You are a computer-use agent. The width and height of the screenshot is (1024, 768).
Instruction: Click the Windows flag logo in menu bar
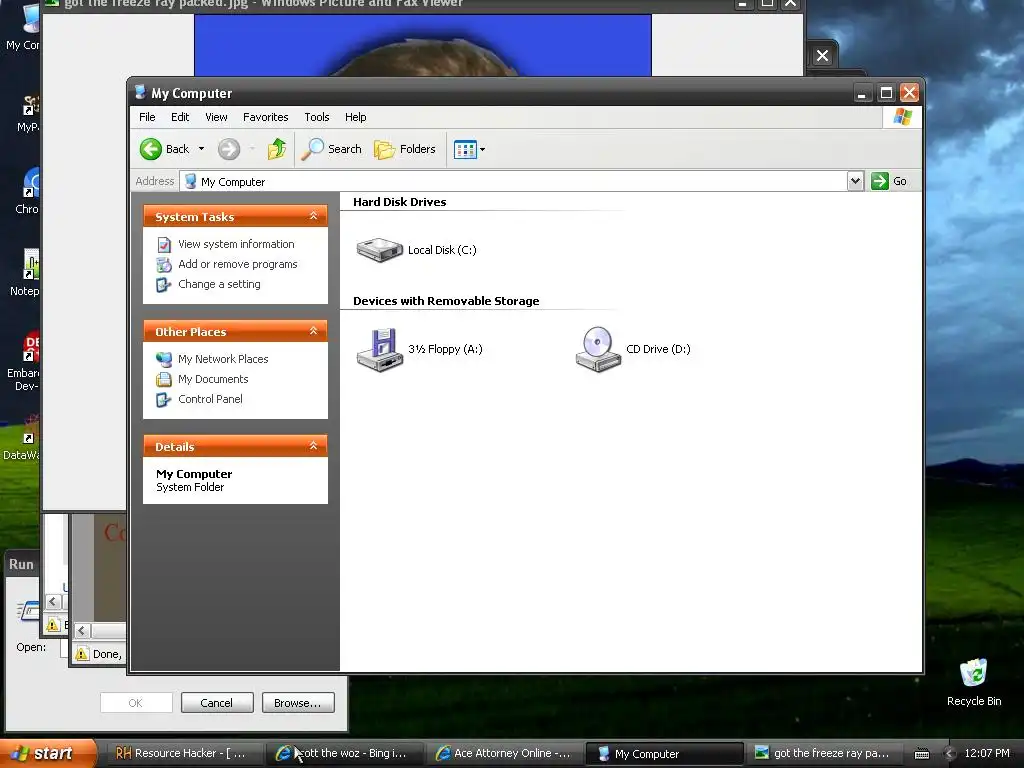[903, 117]
